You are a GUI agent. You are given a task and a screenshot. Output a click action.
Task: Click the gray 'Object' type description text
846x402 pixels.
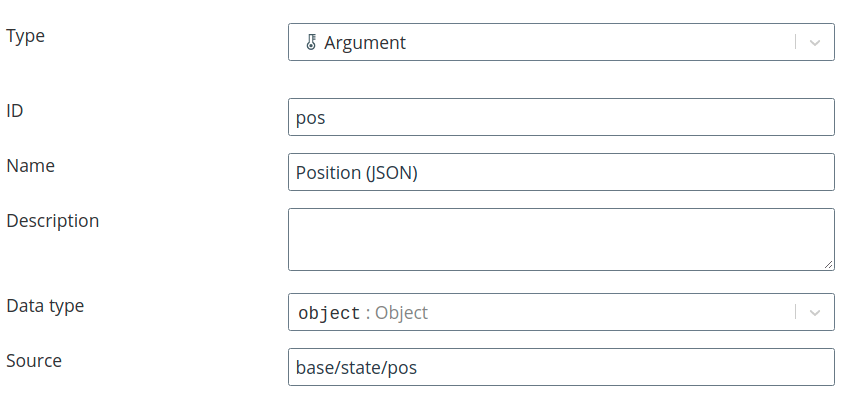(401, 312)
